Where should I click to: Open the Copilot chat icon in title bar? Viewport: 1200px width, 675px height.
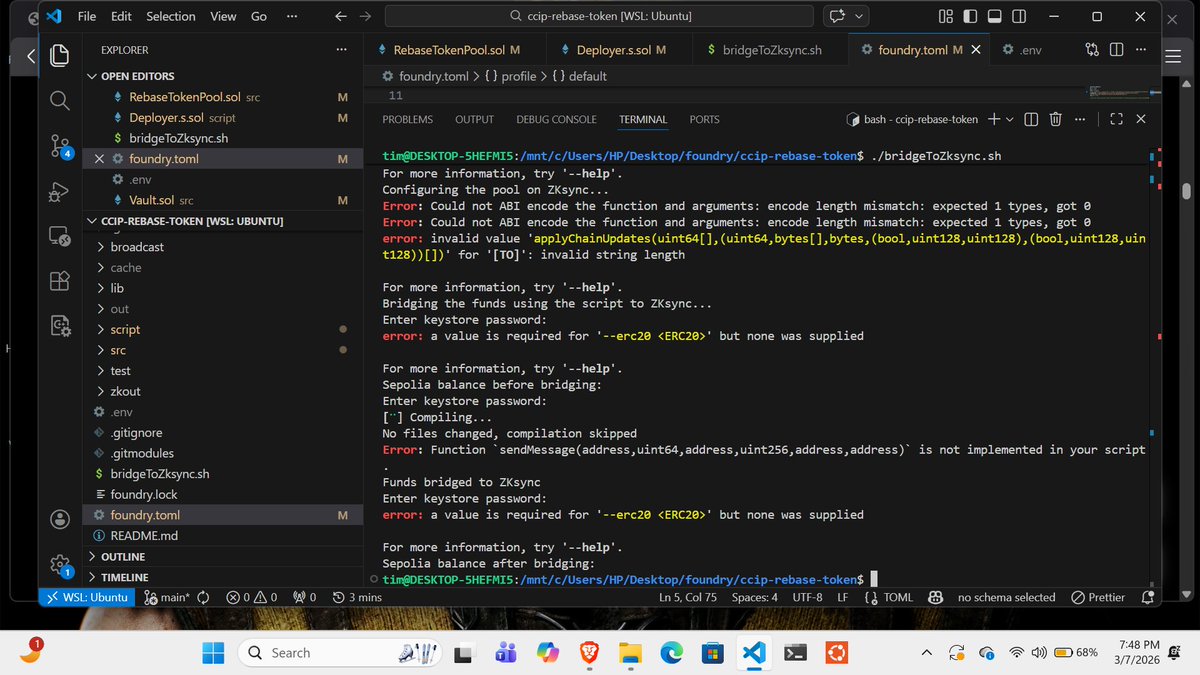836,16
